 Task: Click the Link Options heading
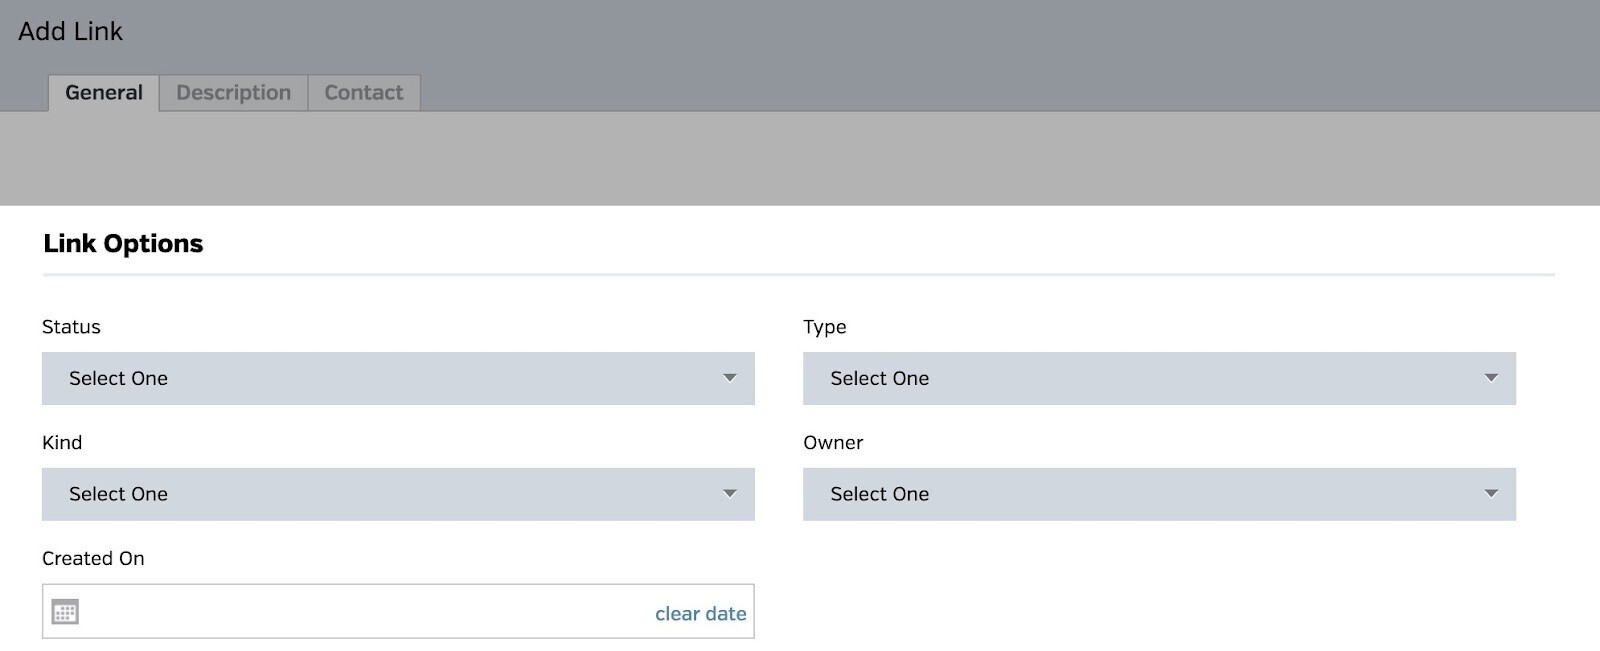pos(123,244)
